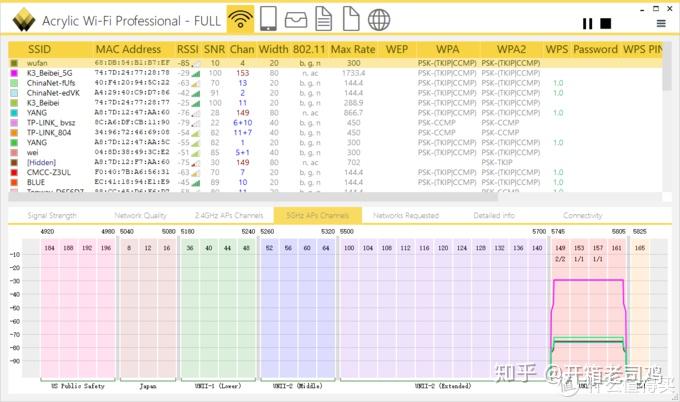Sort by MAC Address column header

pyautogui.click(x=128, y=49)
